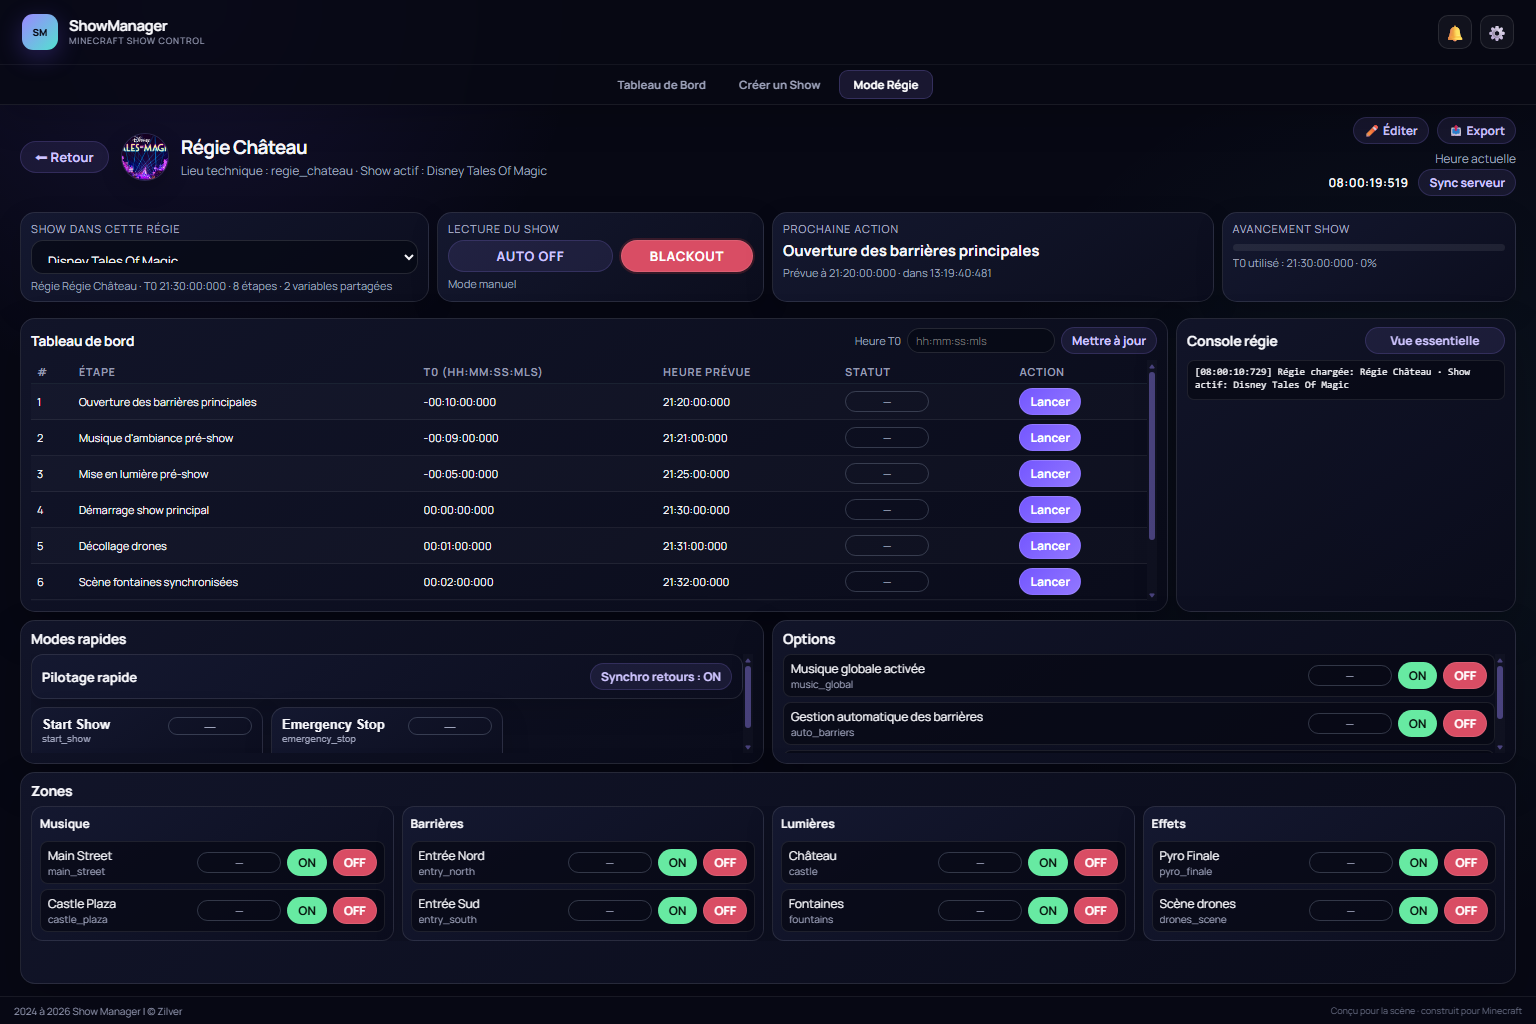Turn OFF Pyro Finale effect

tap(1466, 863)
